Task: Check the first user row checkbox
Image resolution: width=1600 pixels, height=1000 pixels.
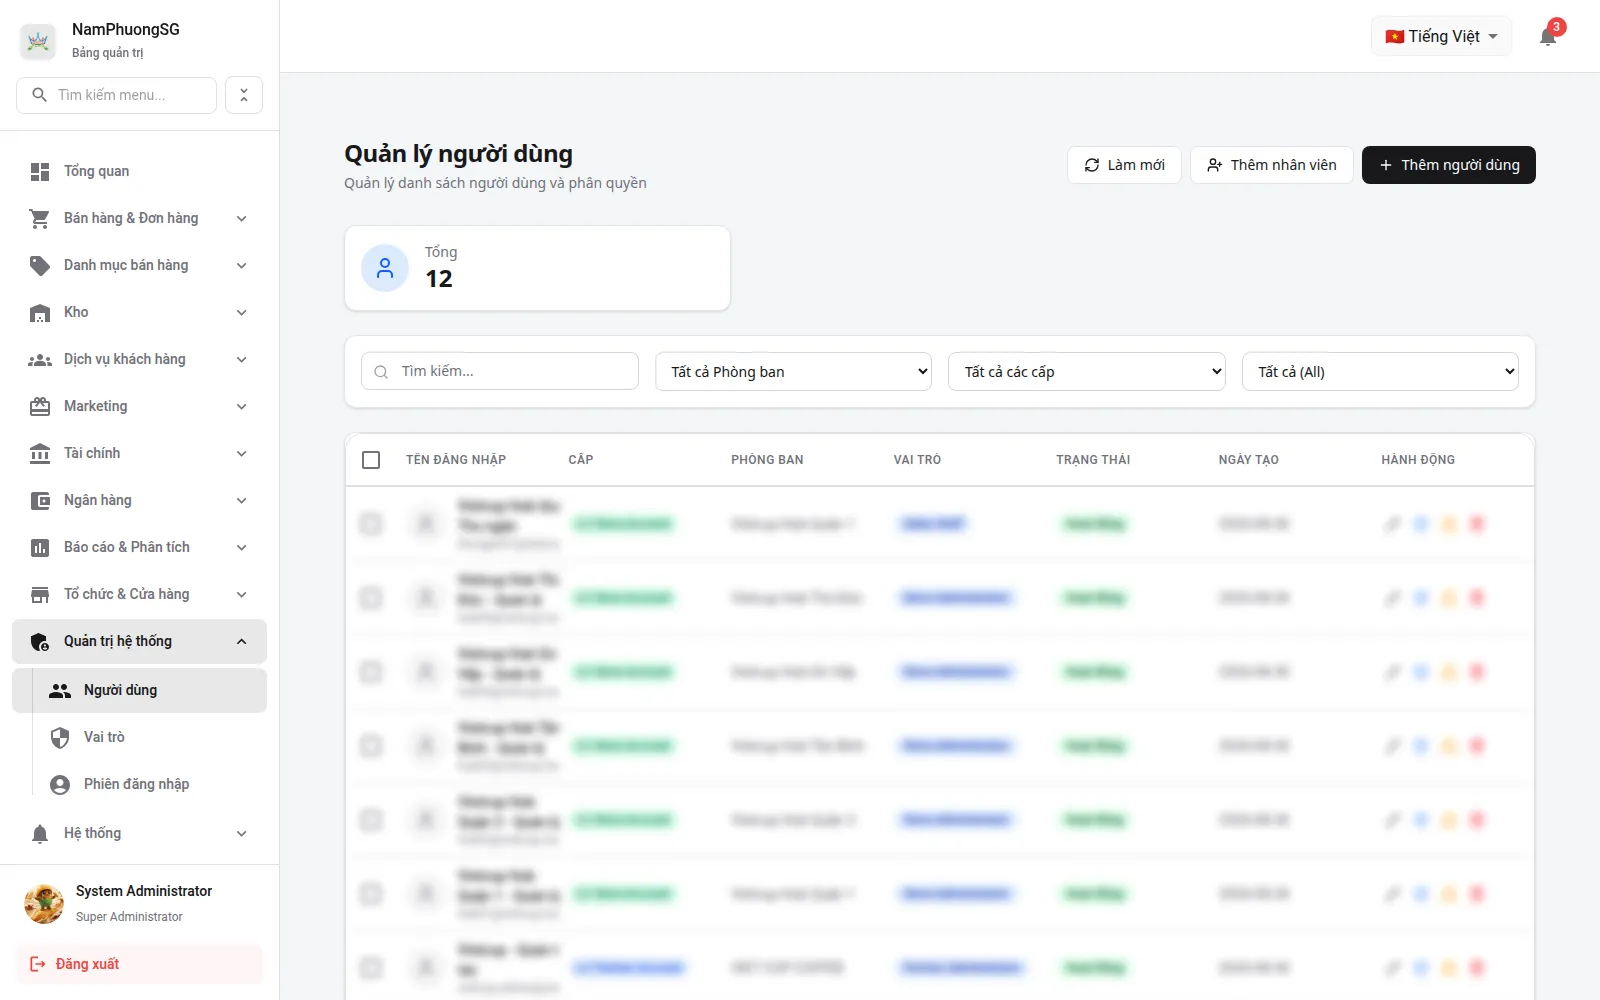Action: [371, 524]
